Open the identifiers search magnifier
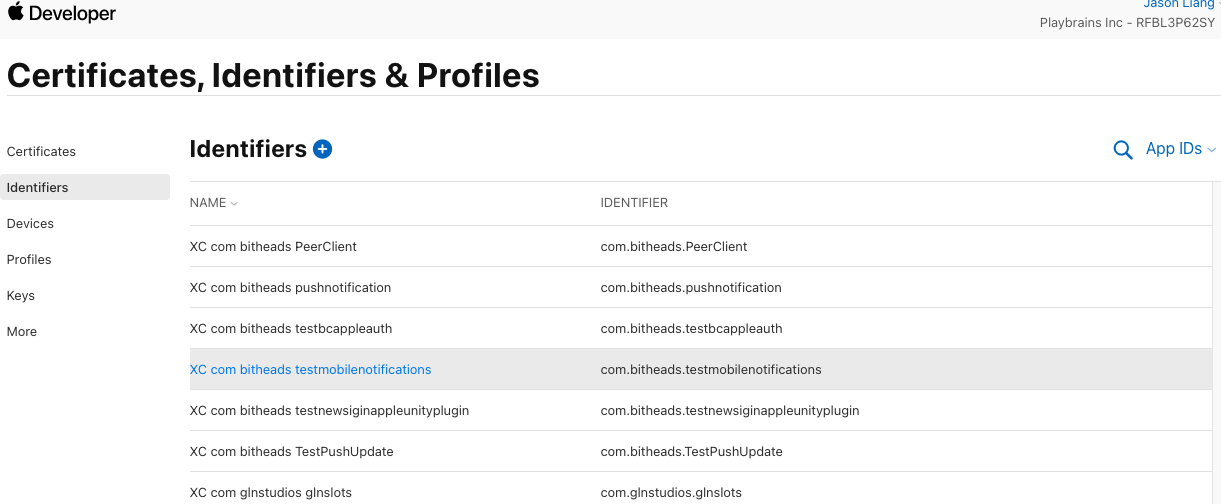1221x504 pixels. pyautogui.click(x=1123, y=150)
